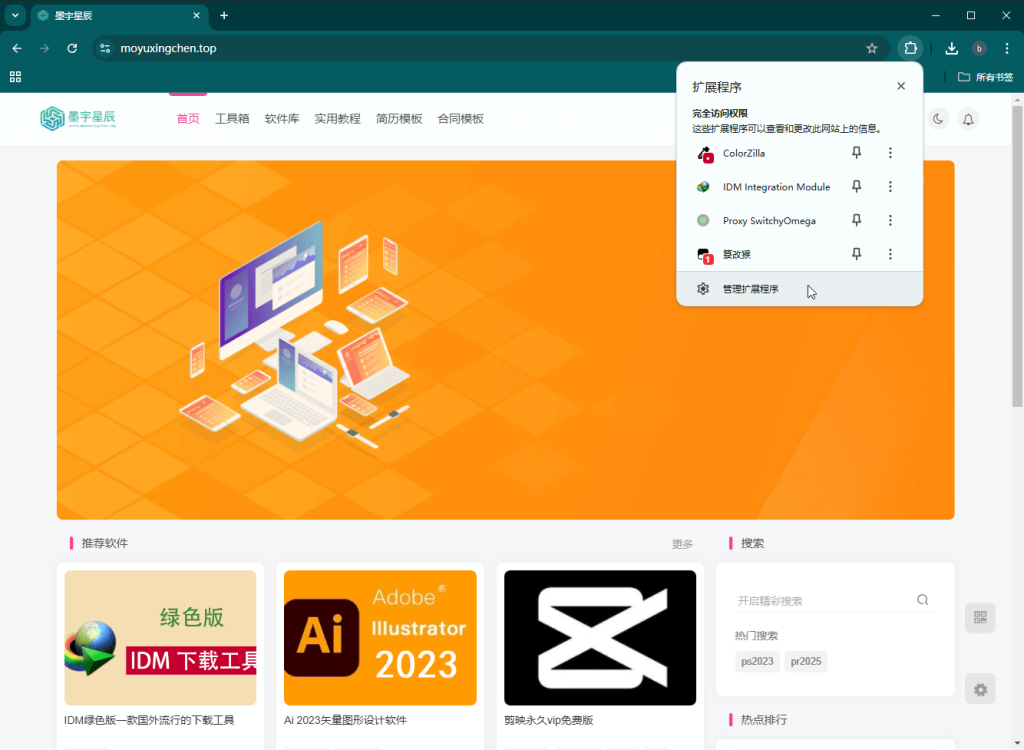Screen dimensions: 1024x750
Task: Click the QR code icon in the sidebar
Action: (x=980, y=617)
